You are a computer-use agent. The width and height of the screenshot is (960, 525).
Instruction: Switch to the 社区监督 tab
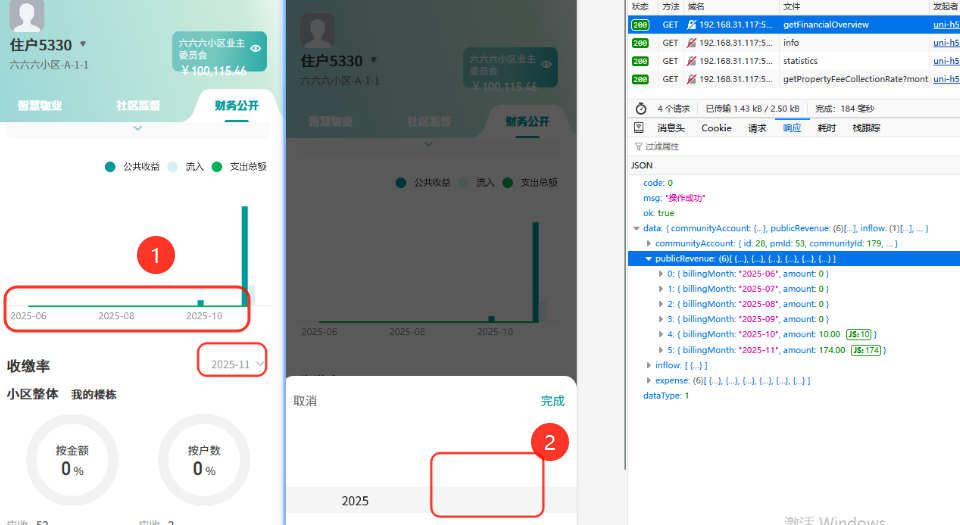[x=138, y=105]
